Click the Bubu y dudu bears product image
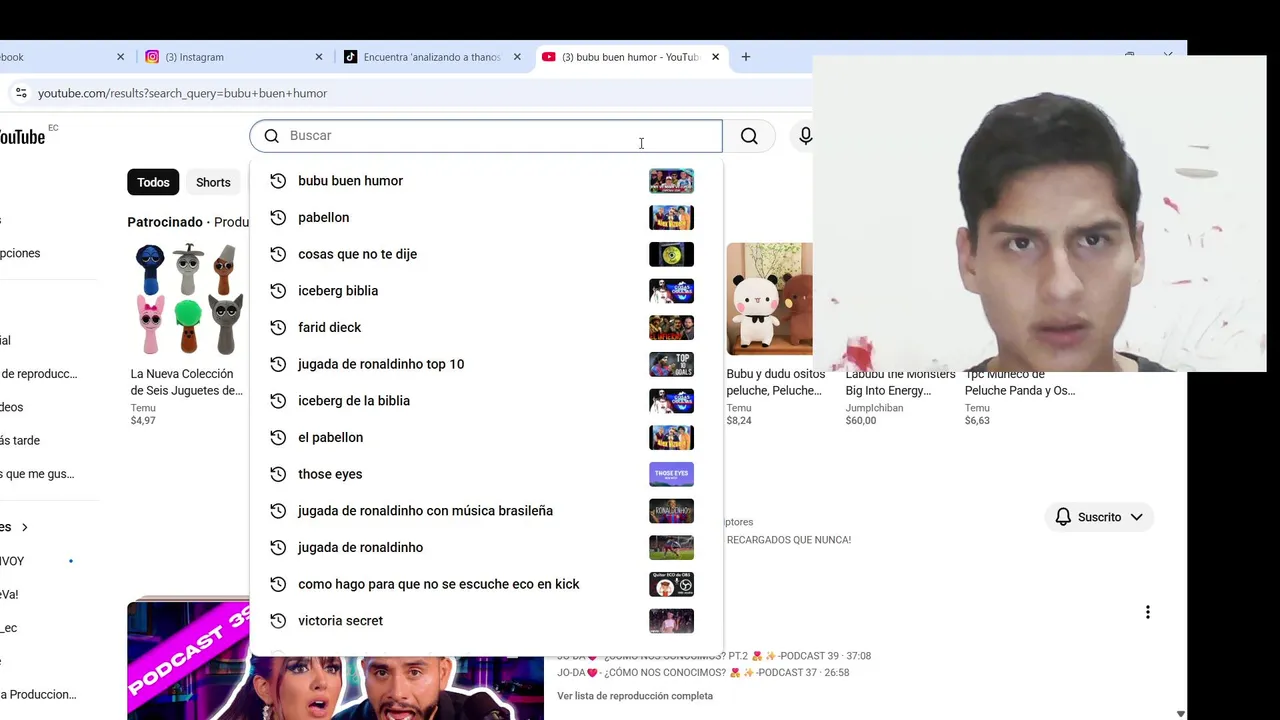This screenshot has width=1280, height=720. [x=770, y=298]
